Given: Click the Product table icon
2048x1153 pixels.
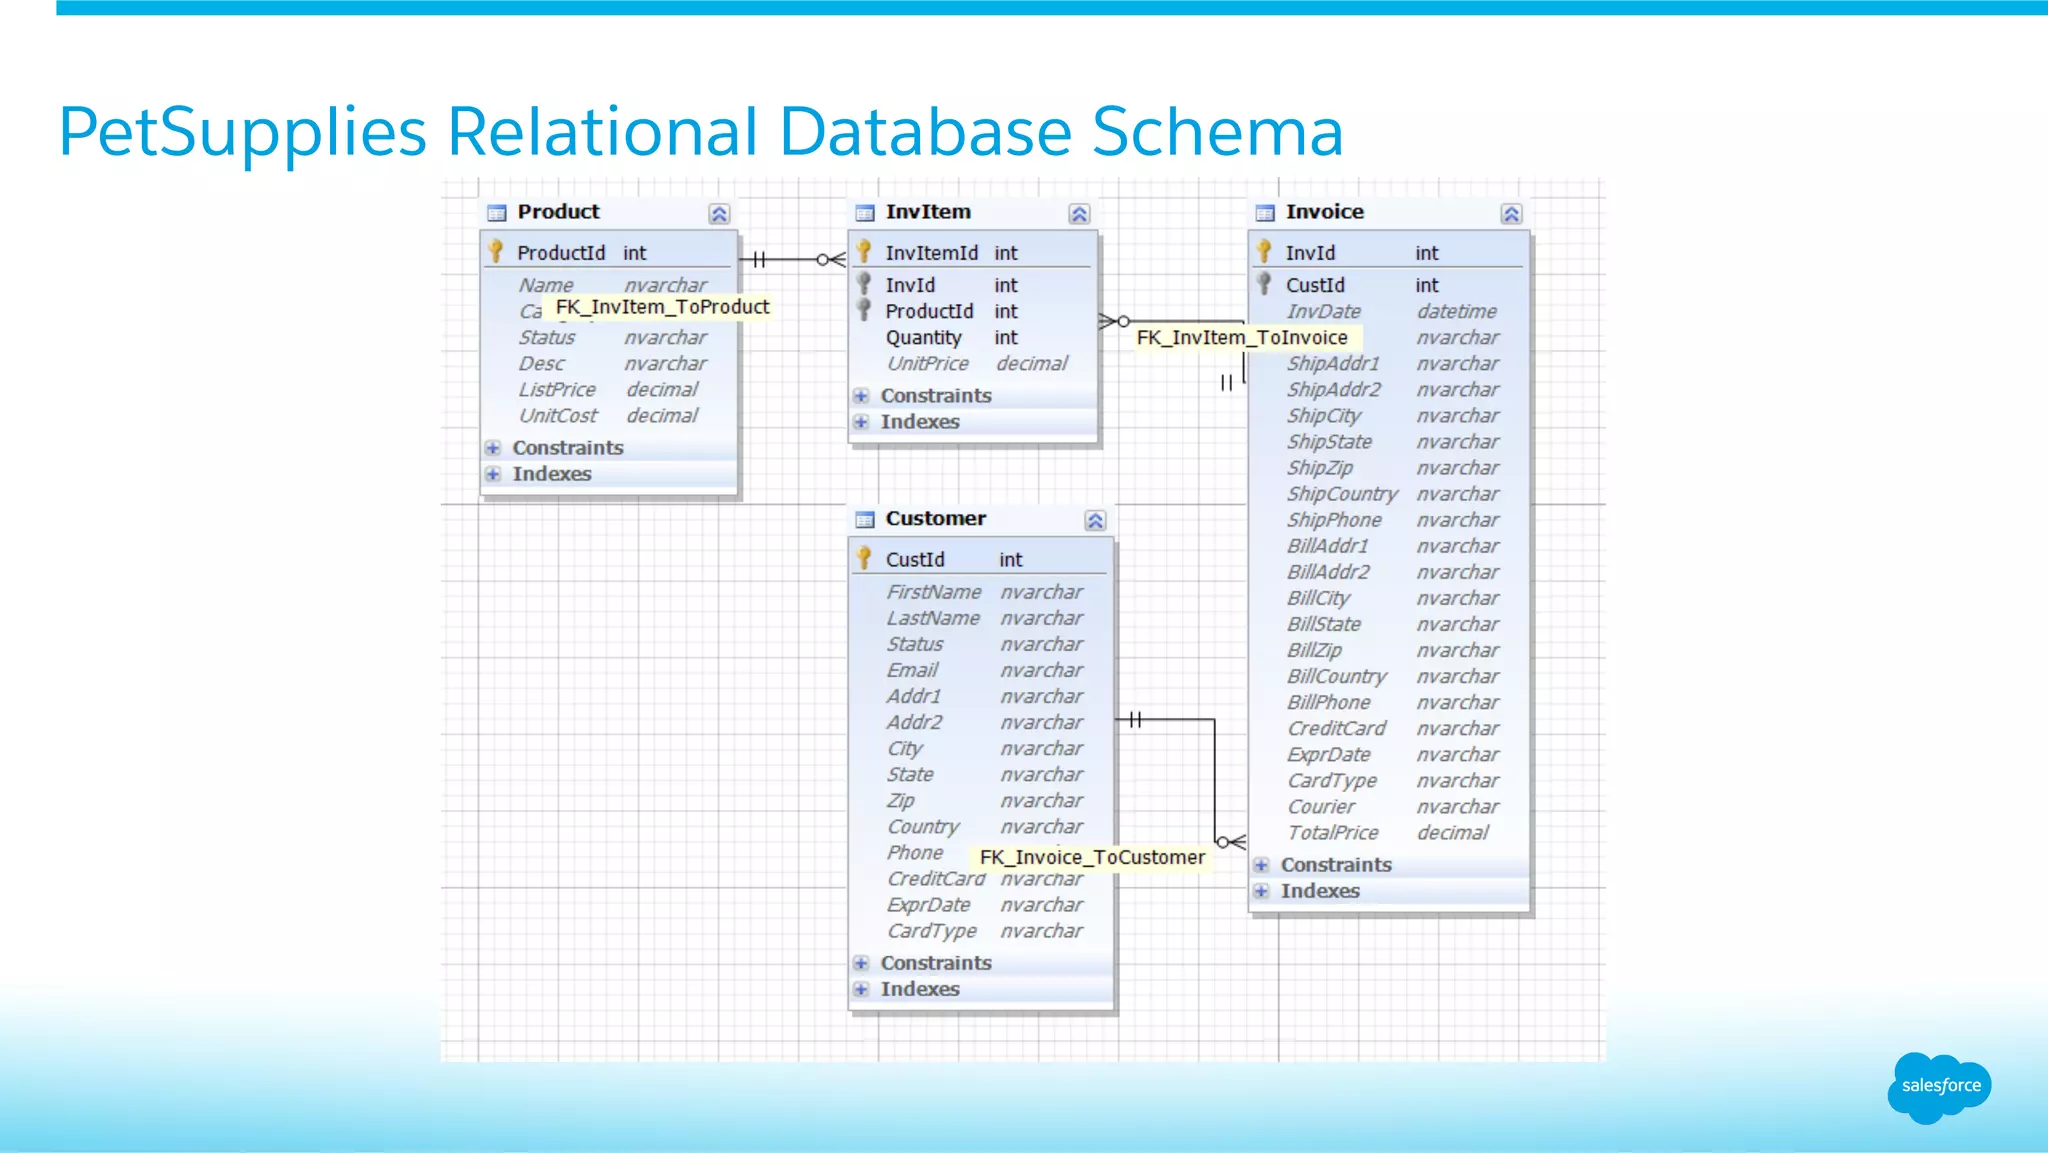Looking at the screenshot, I should (497, 213).
